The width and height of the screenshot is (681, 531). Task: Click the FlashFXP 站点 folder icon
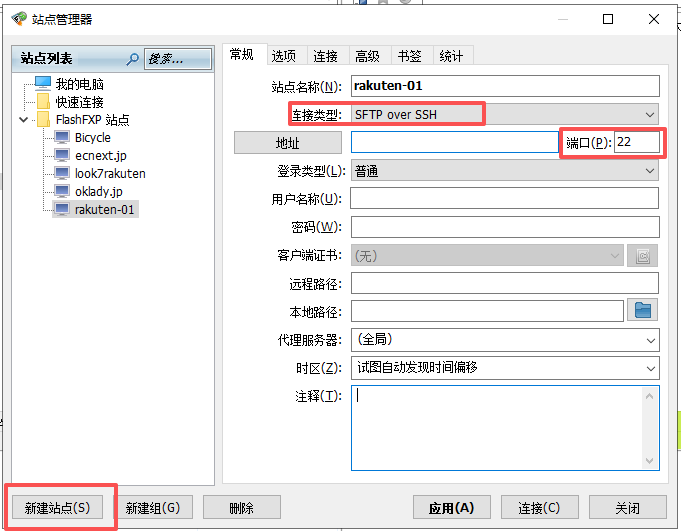point(43,119)
